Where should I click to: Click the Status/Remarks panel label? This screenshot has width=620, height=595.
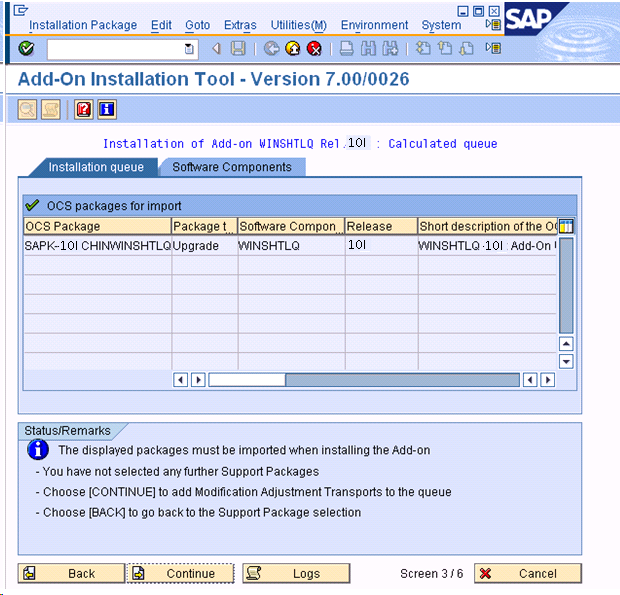tap(67, 431)
